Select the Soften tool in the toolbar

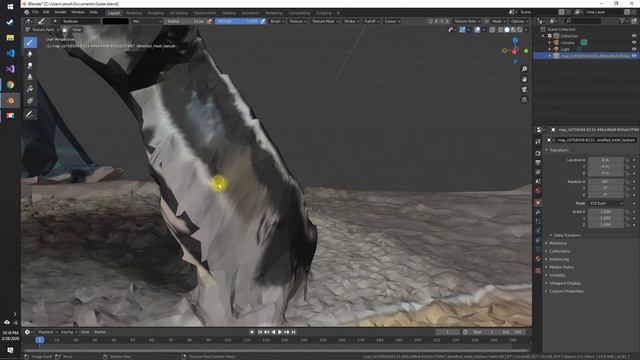(x=30, y=54)
